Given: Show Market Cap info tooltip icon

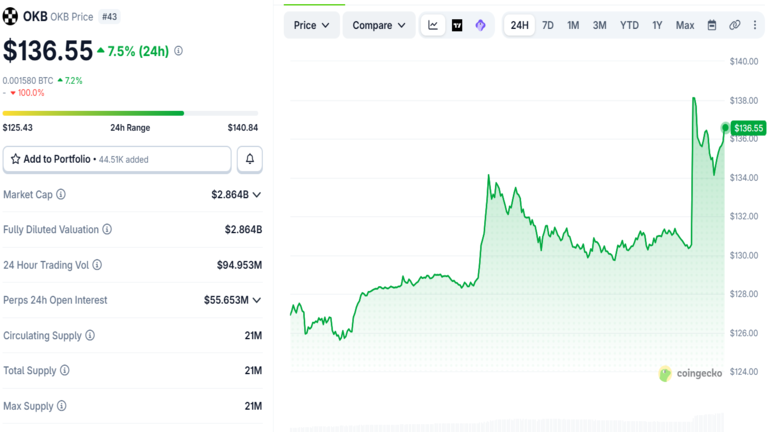Looking at the screenshot, I should tap(61, 194).
